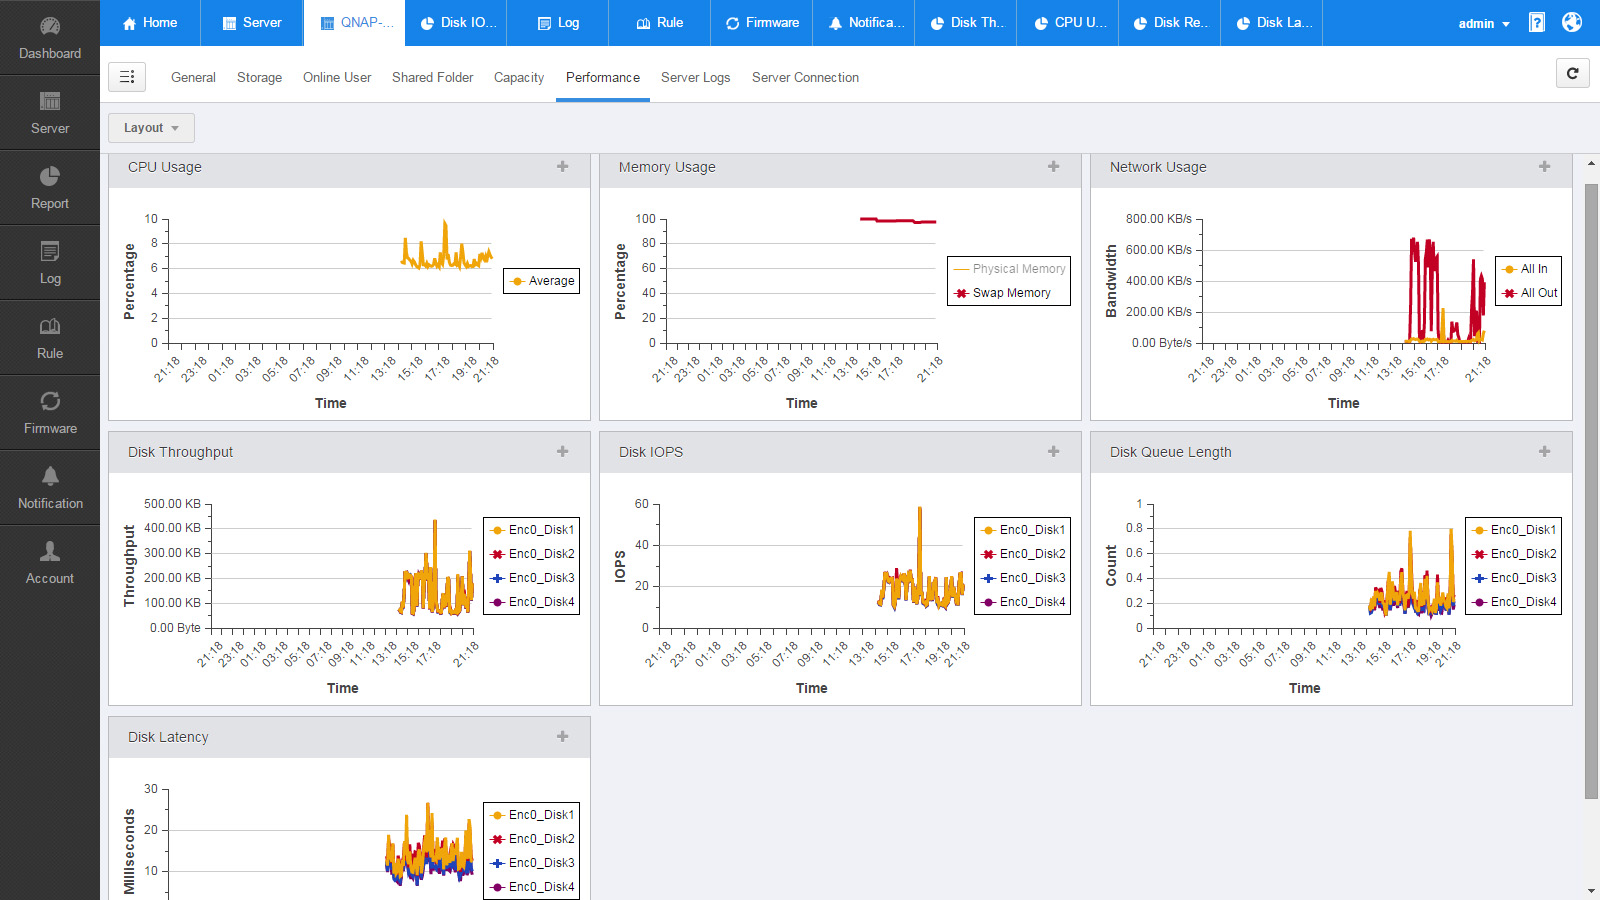Open the Report sidebar icon

click(x=50, y=187)
